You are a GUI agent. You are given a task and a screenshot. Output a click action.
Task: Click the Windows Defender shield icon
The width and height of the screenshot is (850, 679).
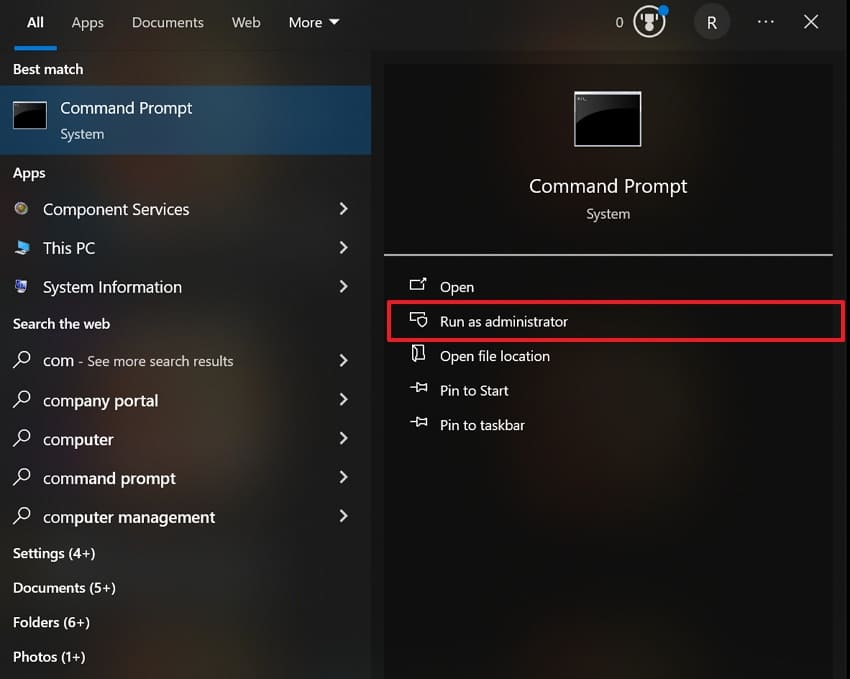point(648,21)
